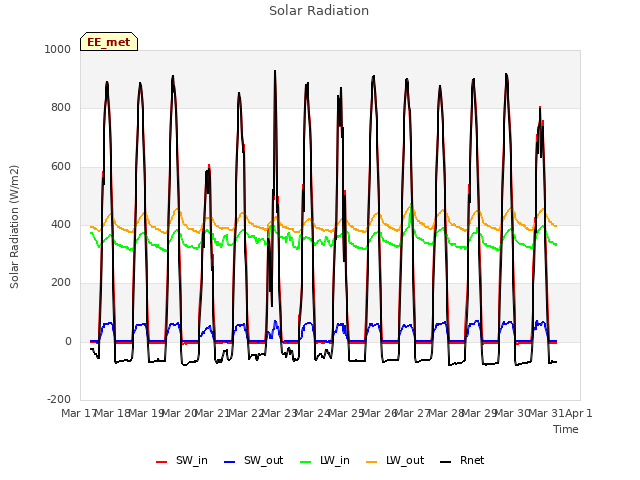The height and width of the screenshot is (480, 640).
Task: Click the Mar 21 x-axis tick label
Action: tap(213, 413)
